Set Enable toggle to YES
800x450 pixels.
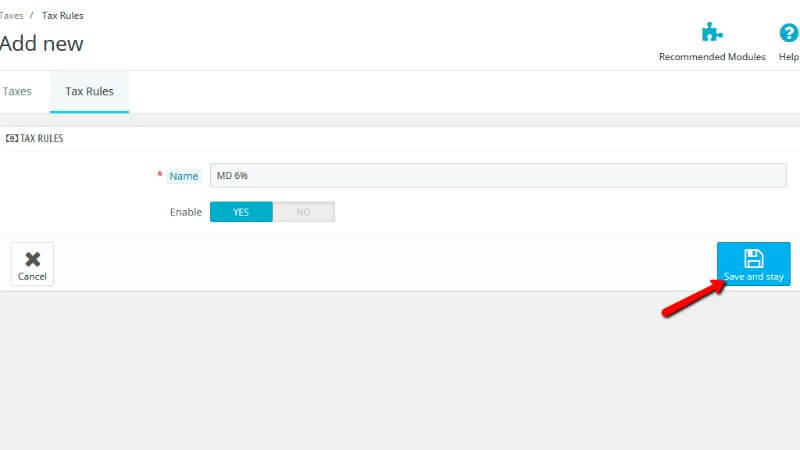(x=241, y=212)
